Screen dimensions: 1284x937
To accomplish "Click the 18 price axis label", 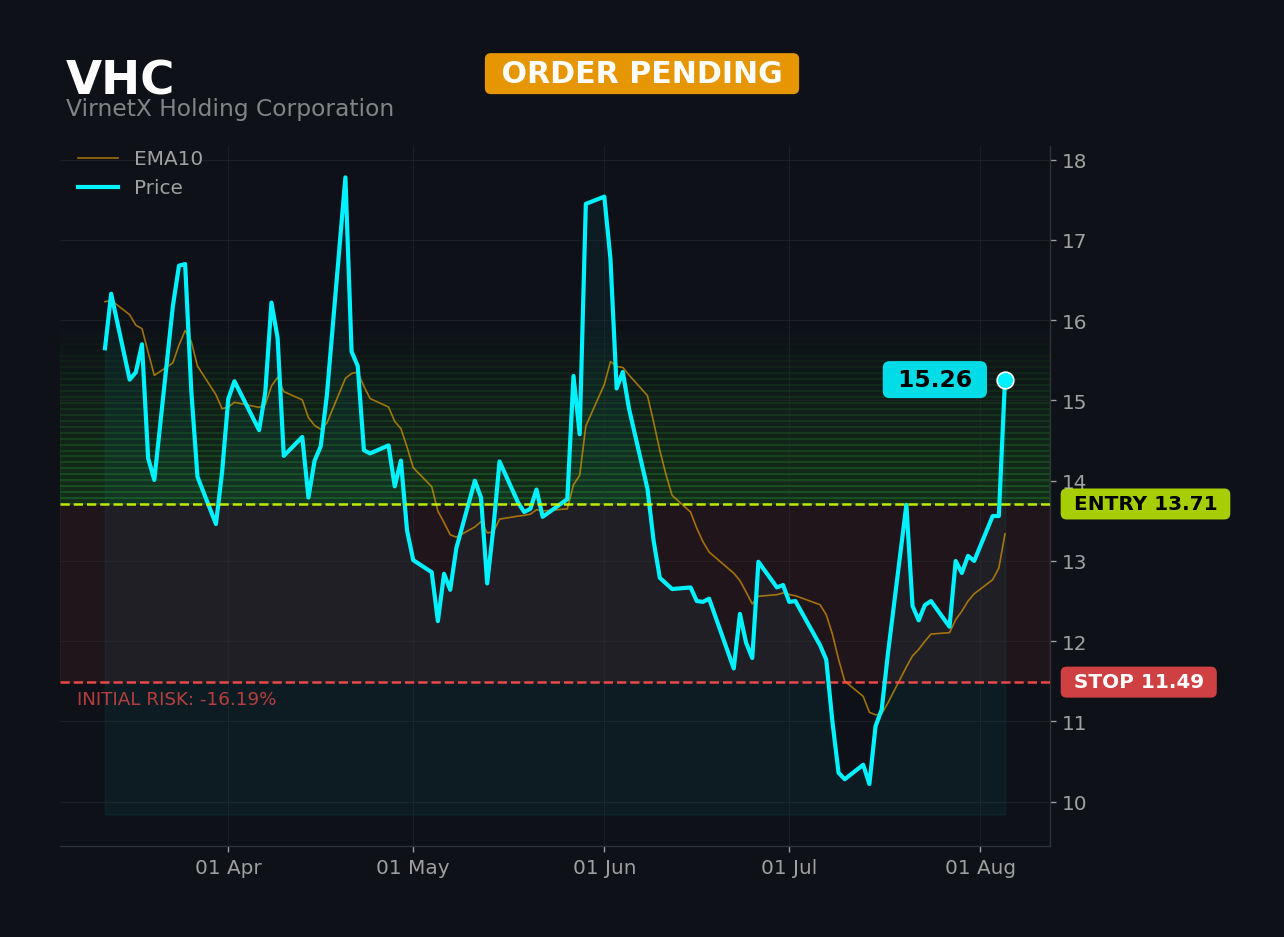I will point(1074,161).
